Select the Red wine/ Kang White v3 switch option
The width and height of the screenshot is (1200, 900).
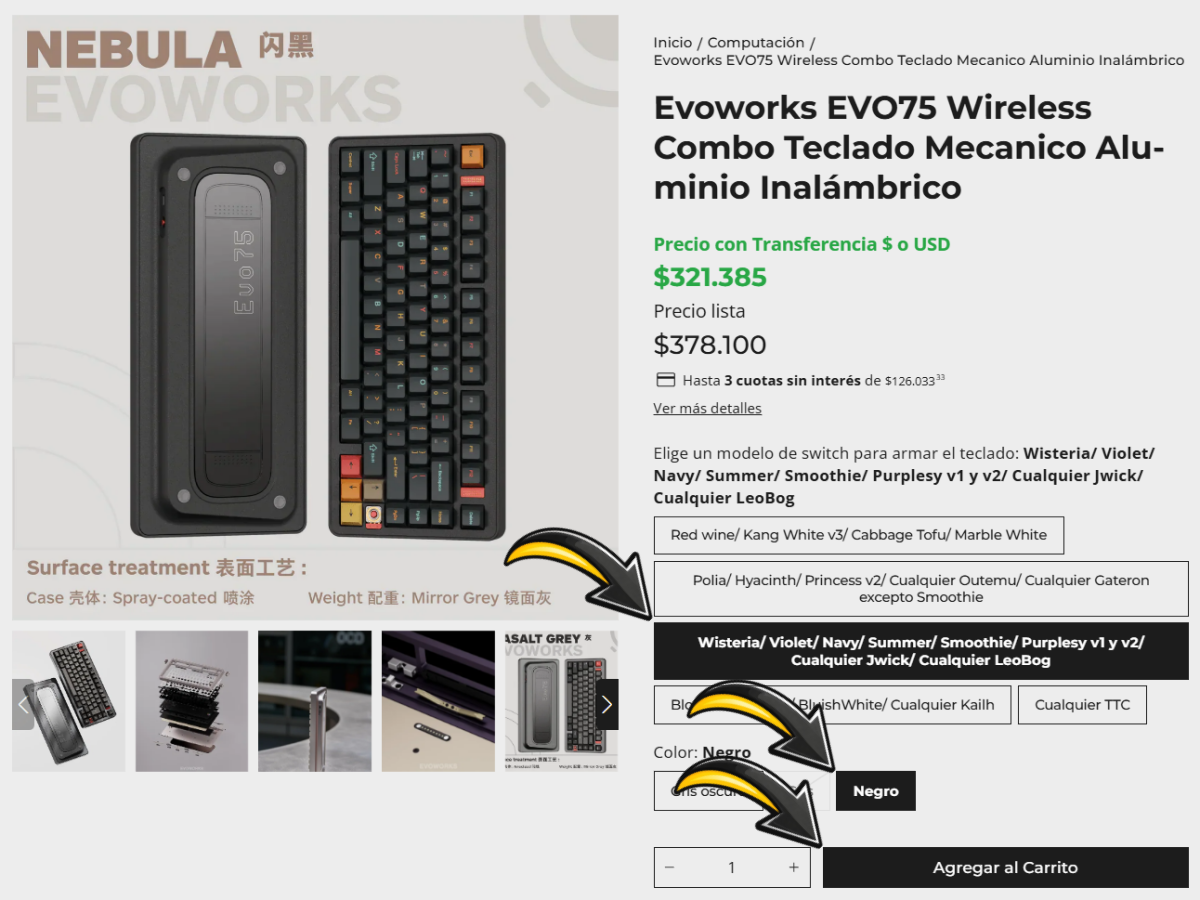(859, 535)
